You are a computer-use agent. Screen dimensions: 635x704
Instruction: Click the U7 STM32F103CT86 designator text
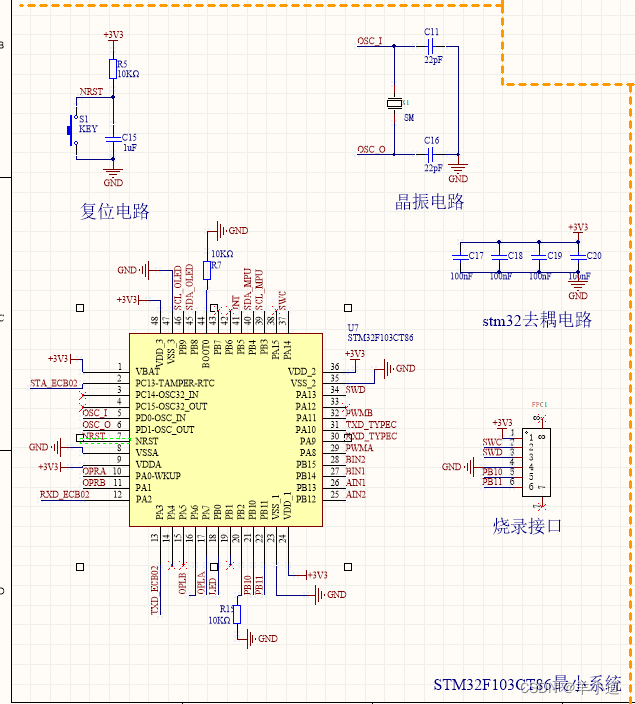(380, 333)
